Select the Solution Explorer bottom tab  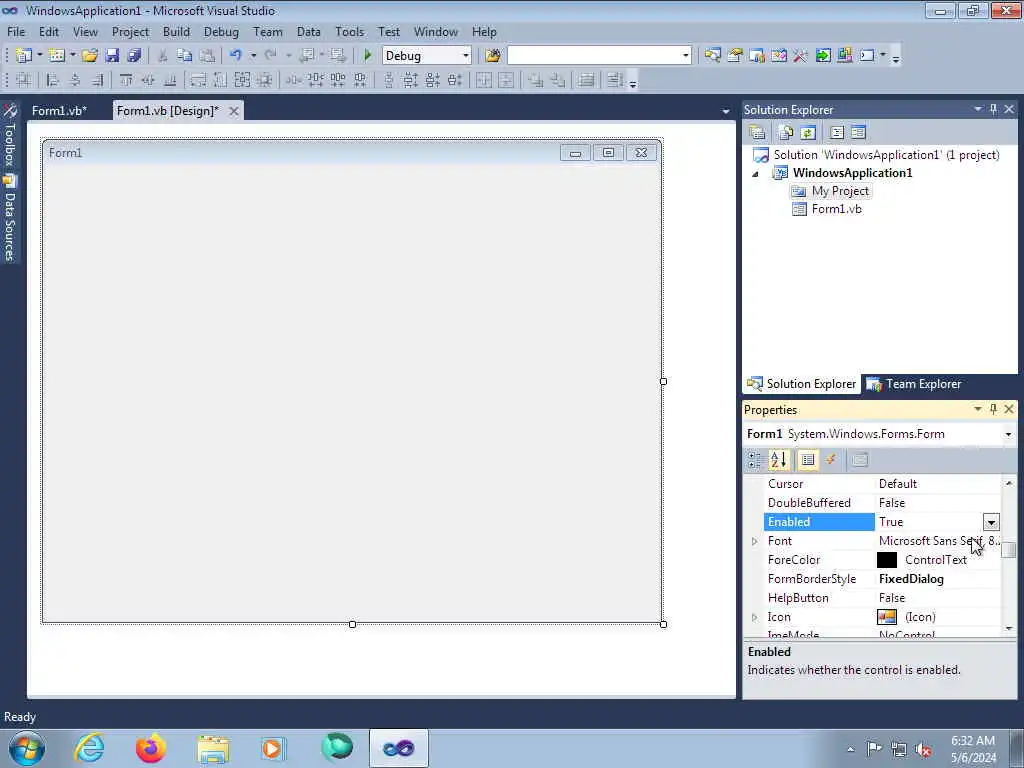[801, 384]
